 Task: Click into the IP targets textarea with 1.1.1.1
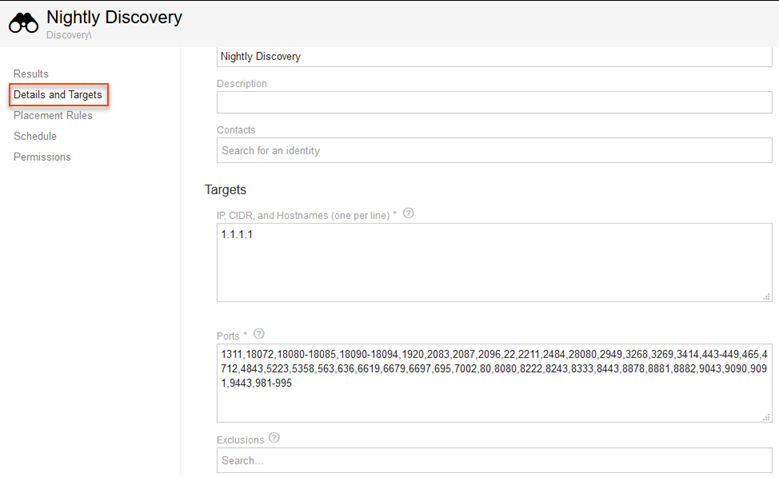click(494, 262)
